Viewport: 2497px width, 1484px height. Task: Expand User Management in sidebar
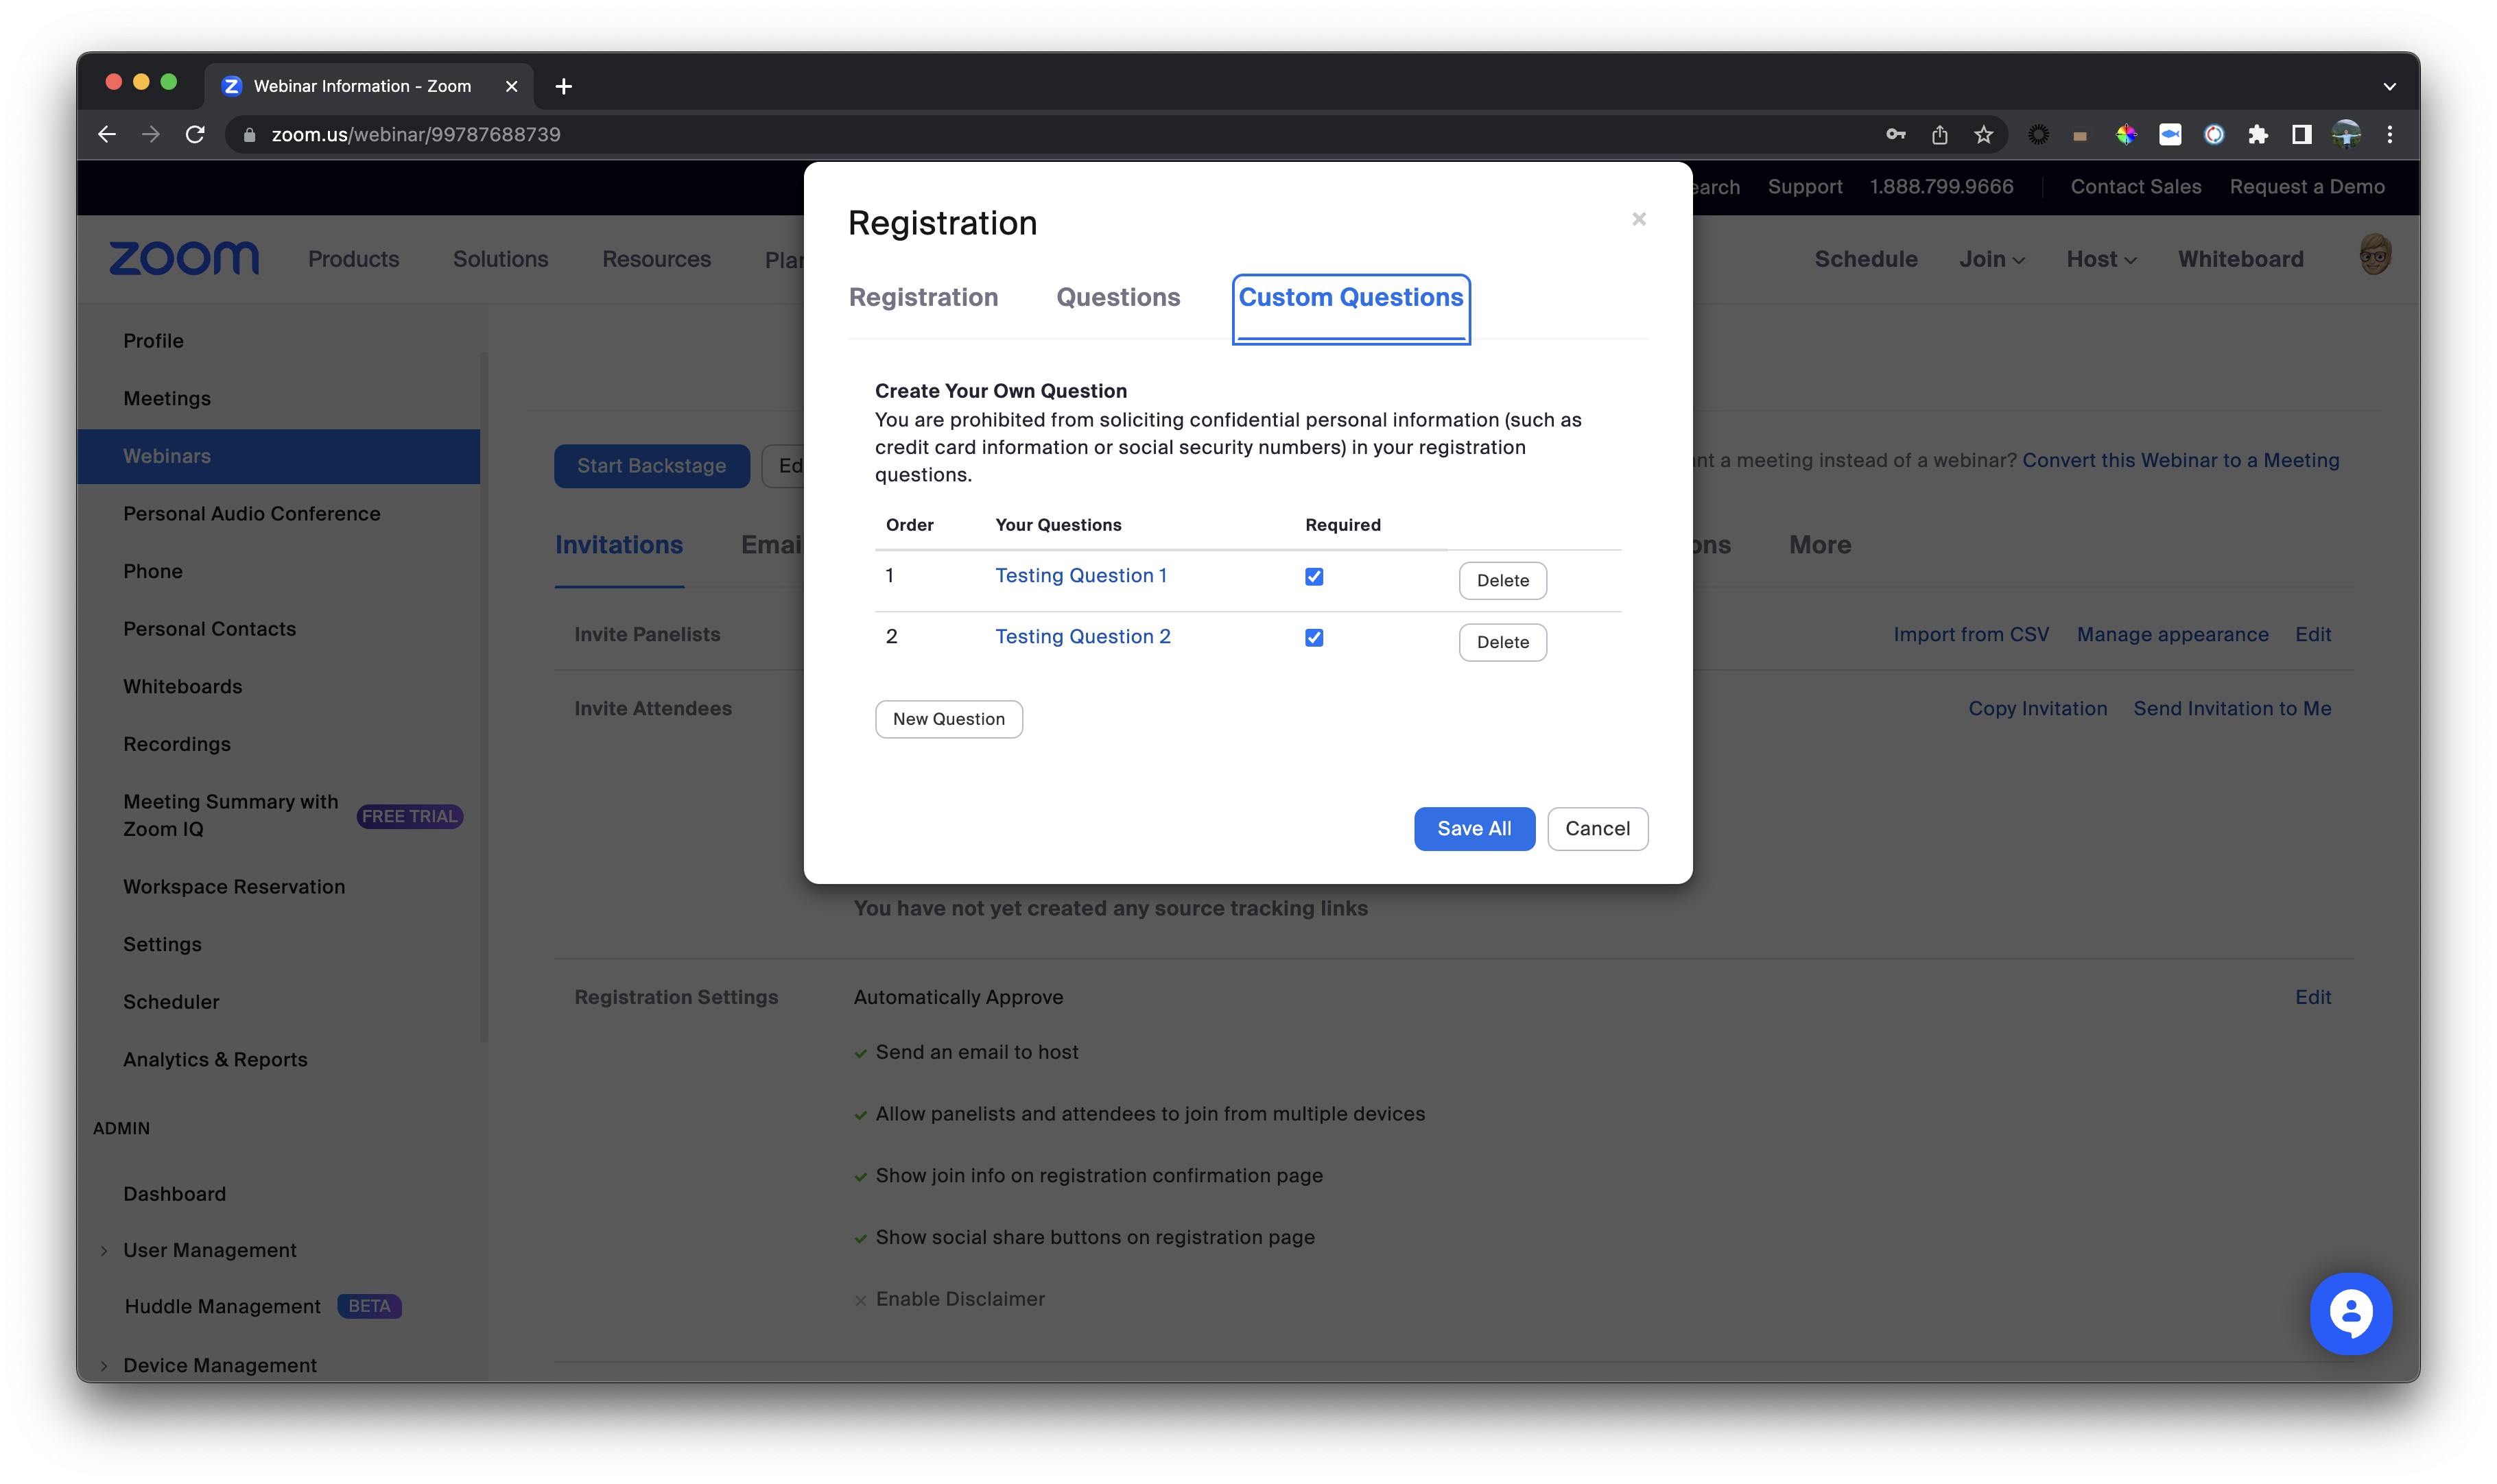click(104, 1250)
